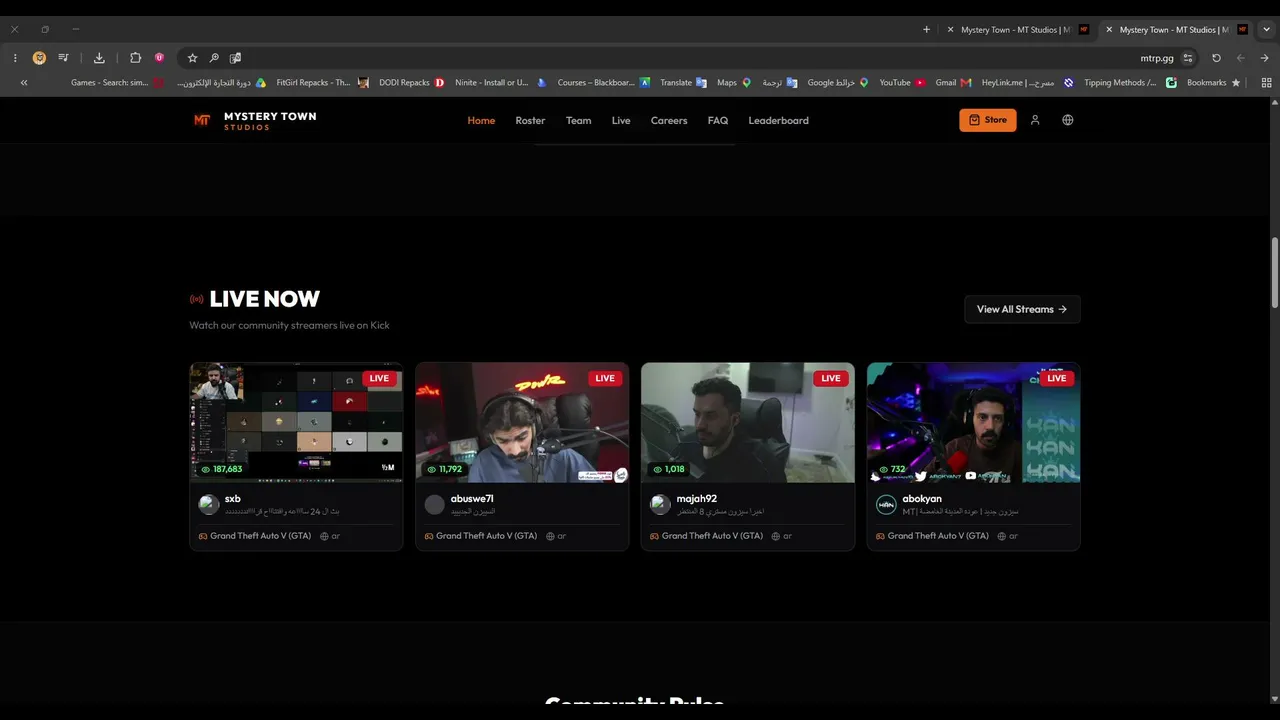
Task: Click the streamer name majah92
Action: pos(697,498)
